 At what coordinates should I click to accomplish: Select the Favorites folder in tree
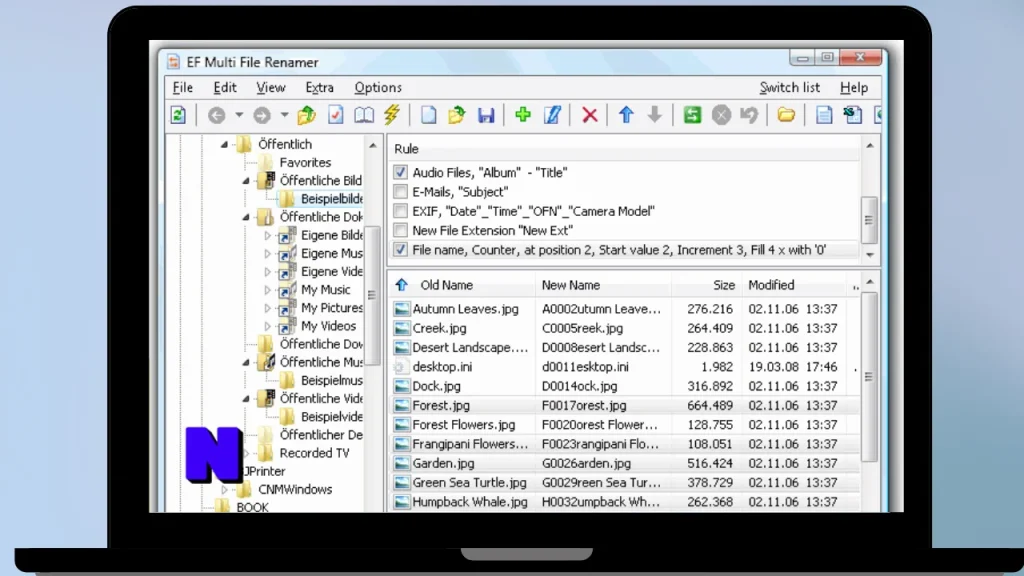(x=305, y=163)
